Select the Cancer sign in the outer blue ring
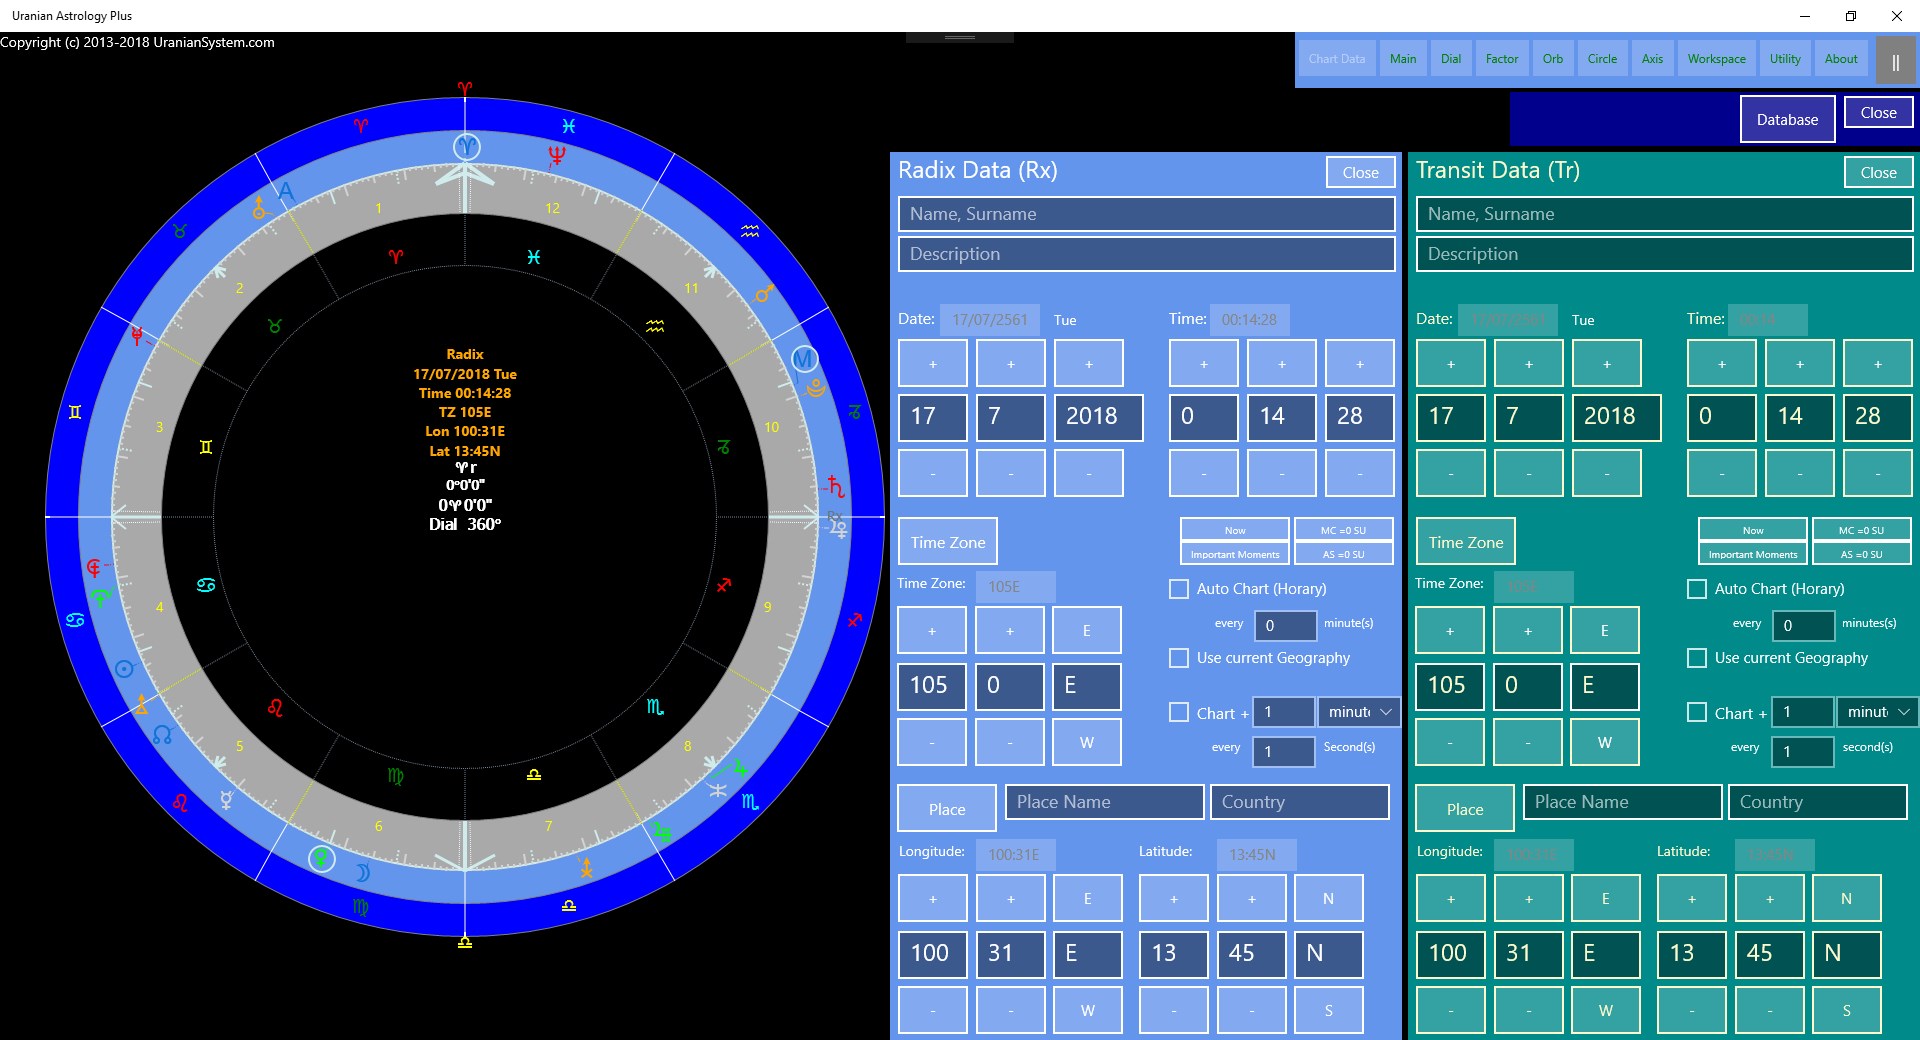The image size is (1920, 1040). tap(75, 621)
